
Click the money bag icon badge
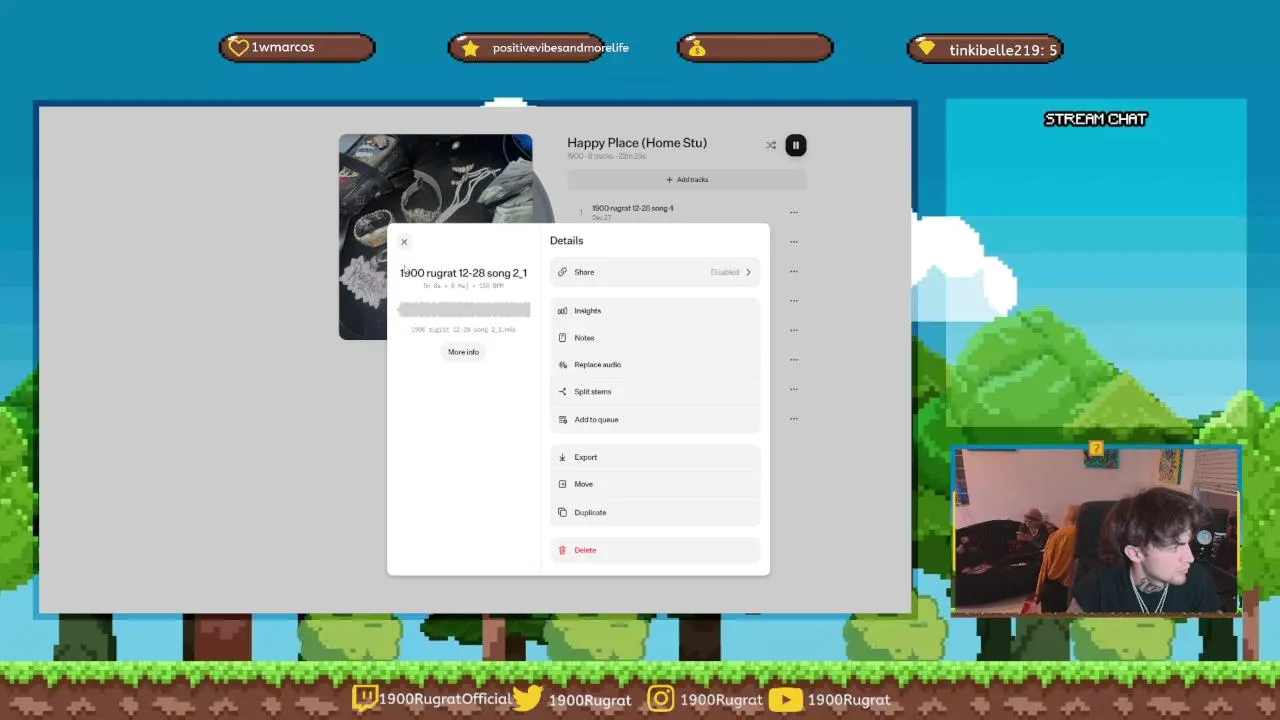[697, 49]
